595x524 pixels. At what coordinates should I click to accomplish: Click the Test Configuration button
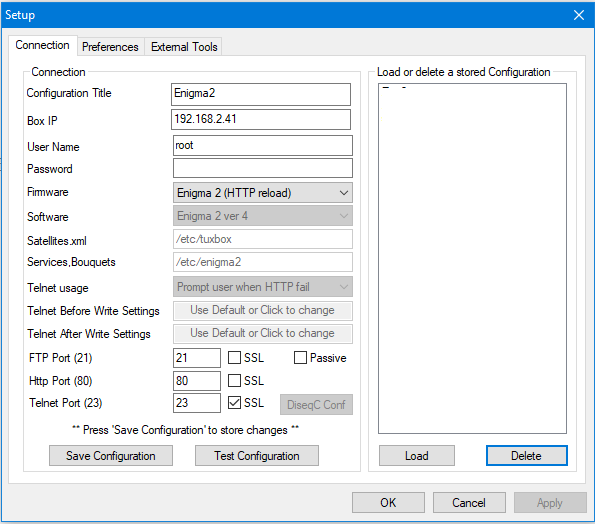click(x=257, y=456)
